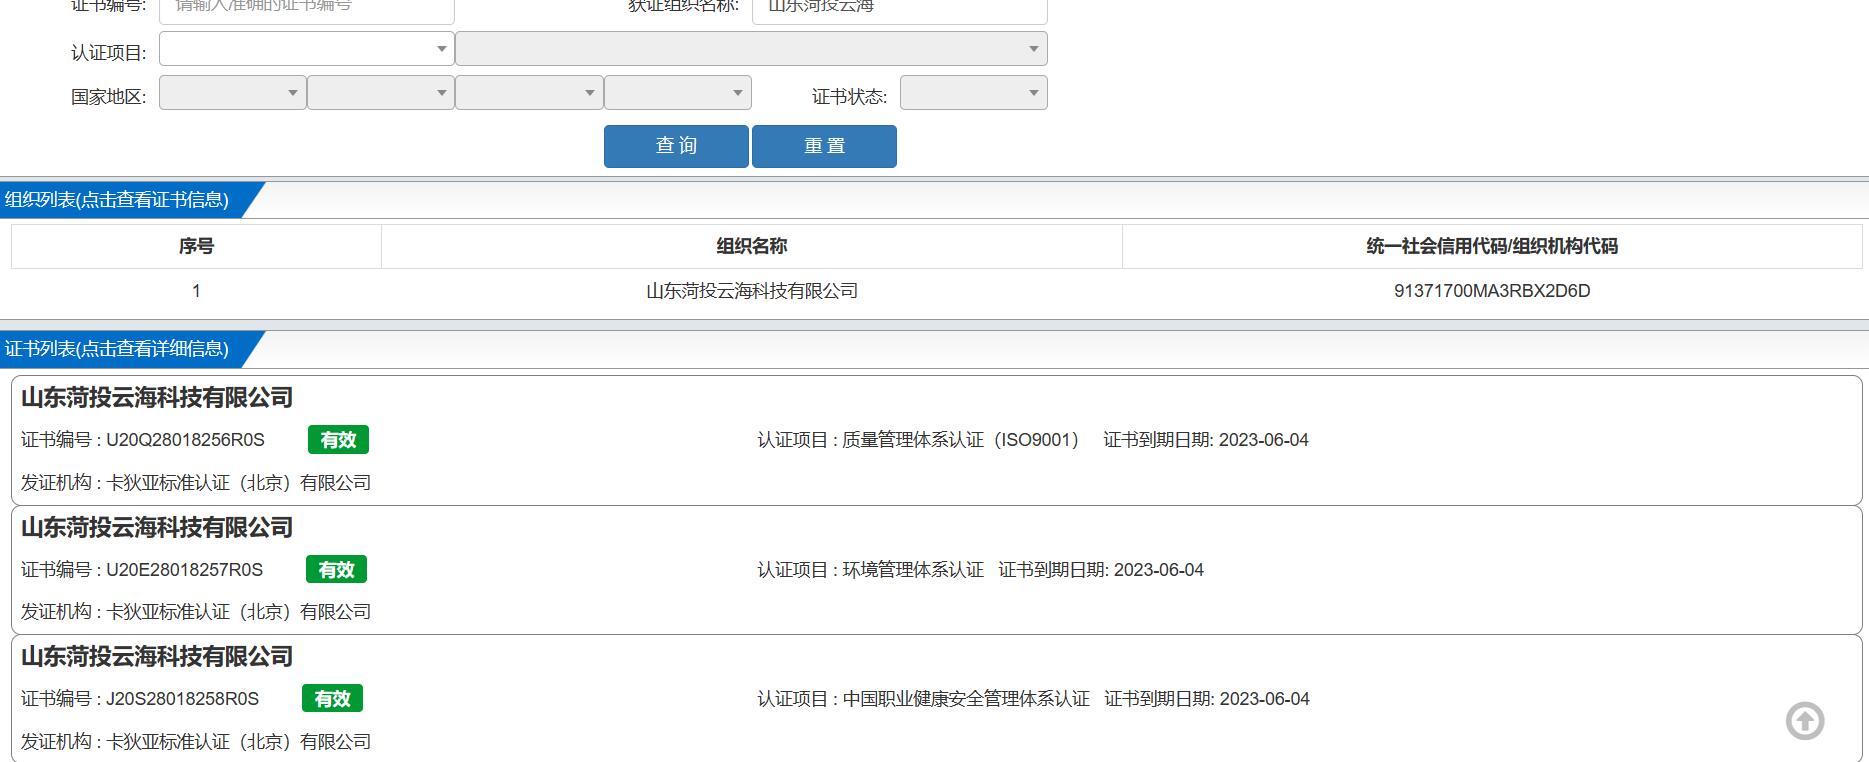Open the first 认证项目 dropdown
The height and width of the screenshot is (762, 1869).
pyautogui.click(x=307, y=49)
